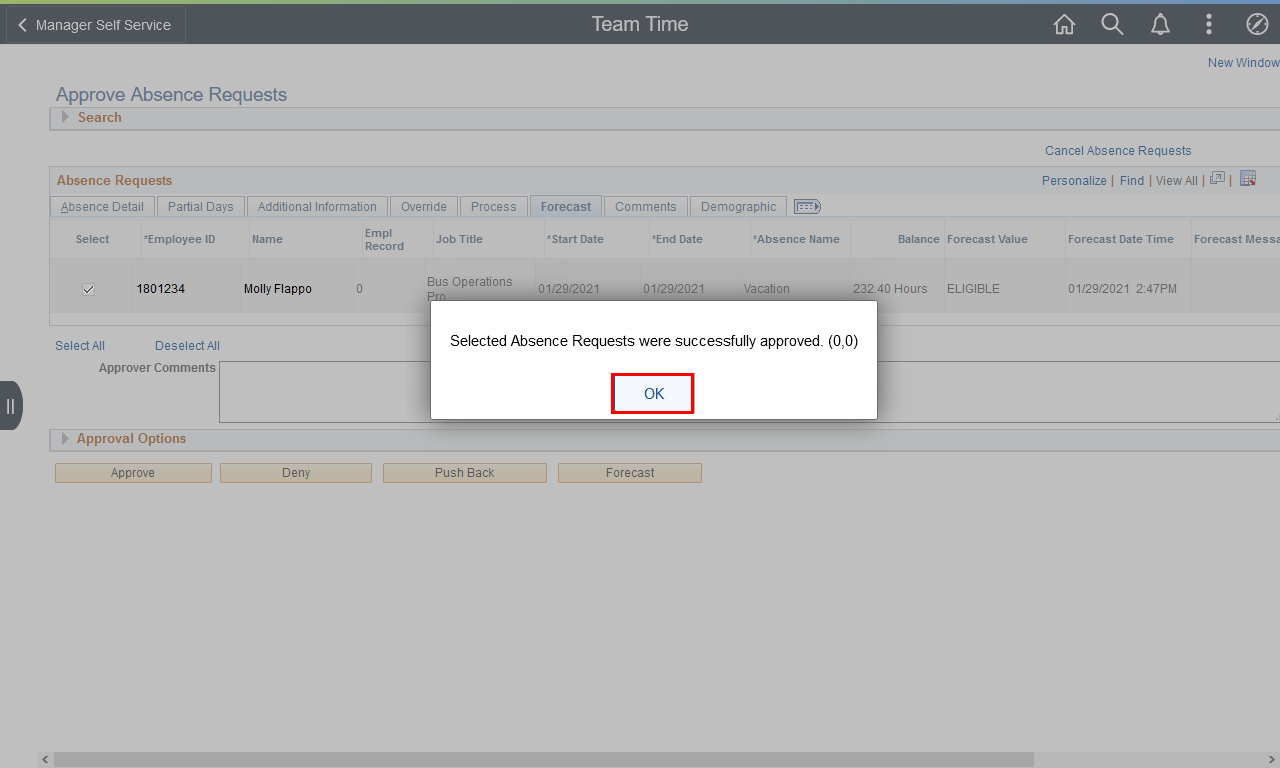The width and height of the screenshot is (1280, 768).
Task: Click the Find link in grid header
Action: (x=1132, y=181)
